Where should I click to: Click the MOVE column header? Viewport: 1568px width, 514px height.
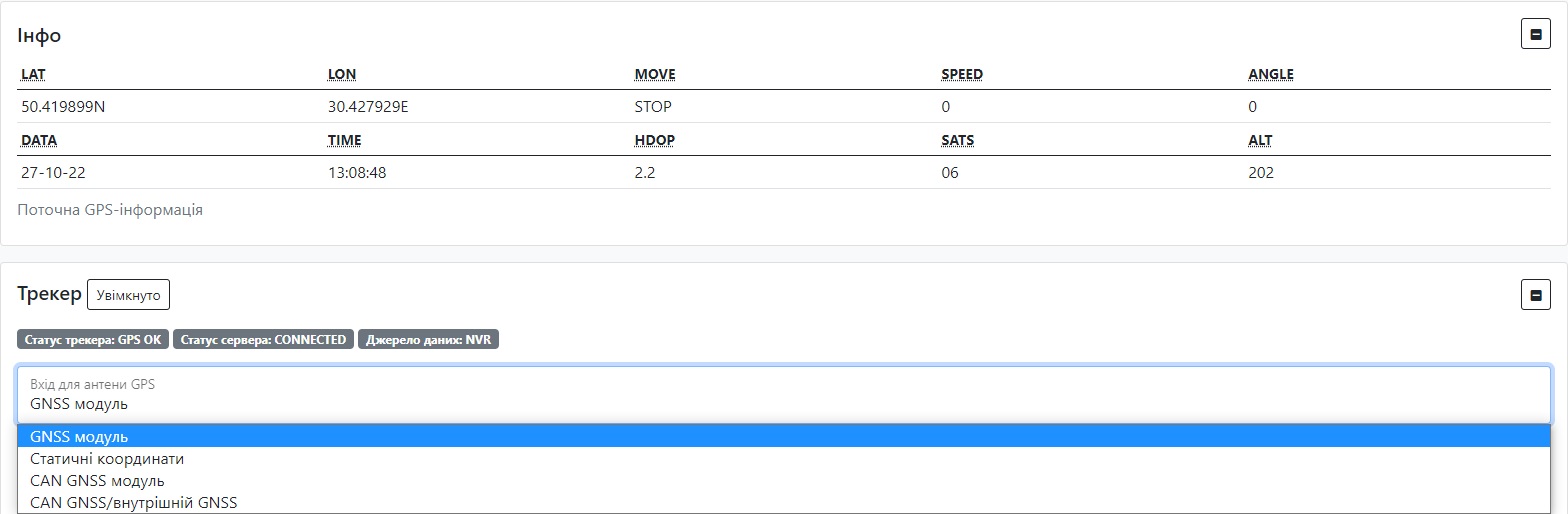655,75
